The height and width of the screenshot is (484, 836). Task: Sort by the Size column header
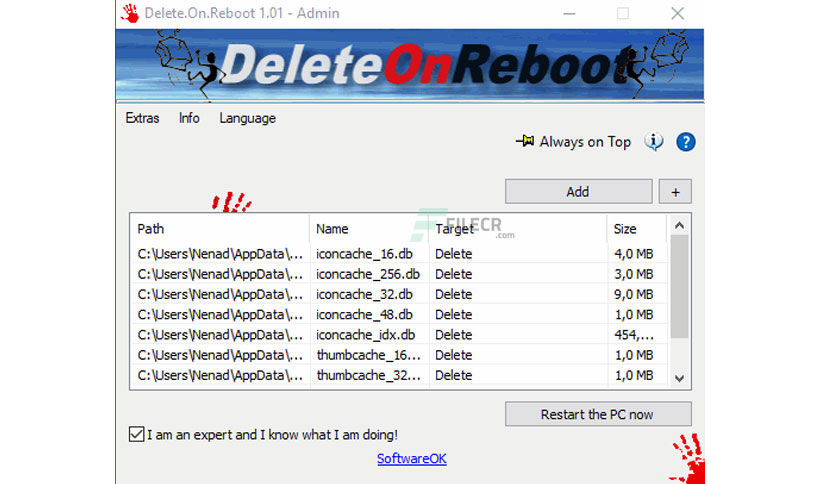pos(637,229)
